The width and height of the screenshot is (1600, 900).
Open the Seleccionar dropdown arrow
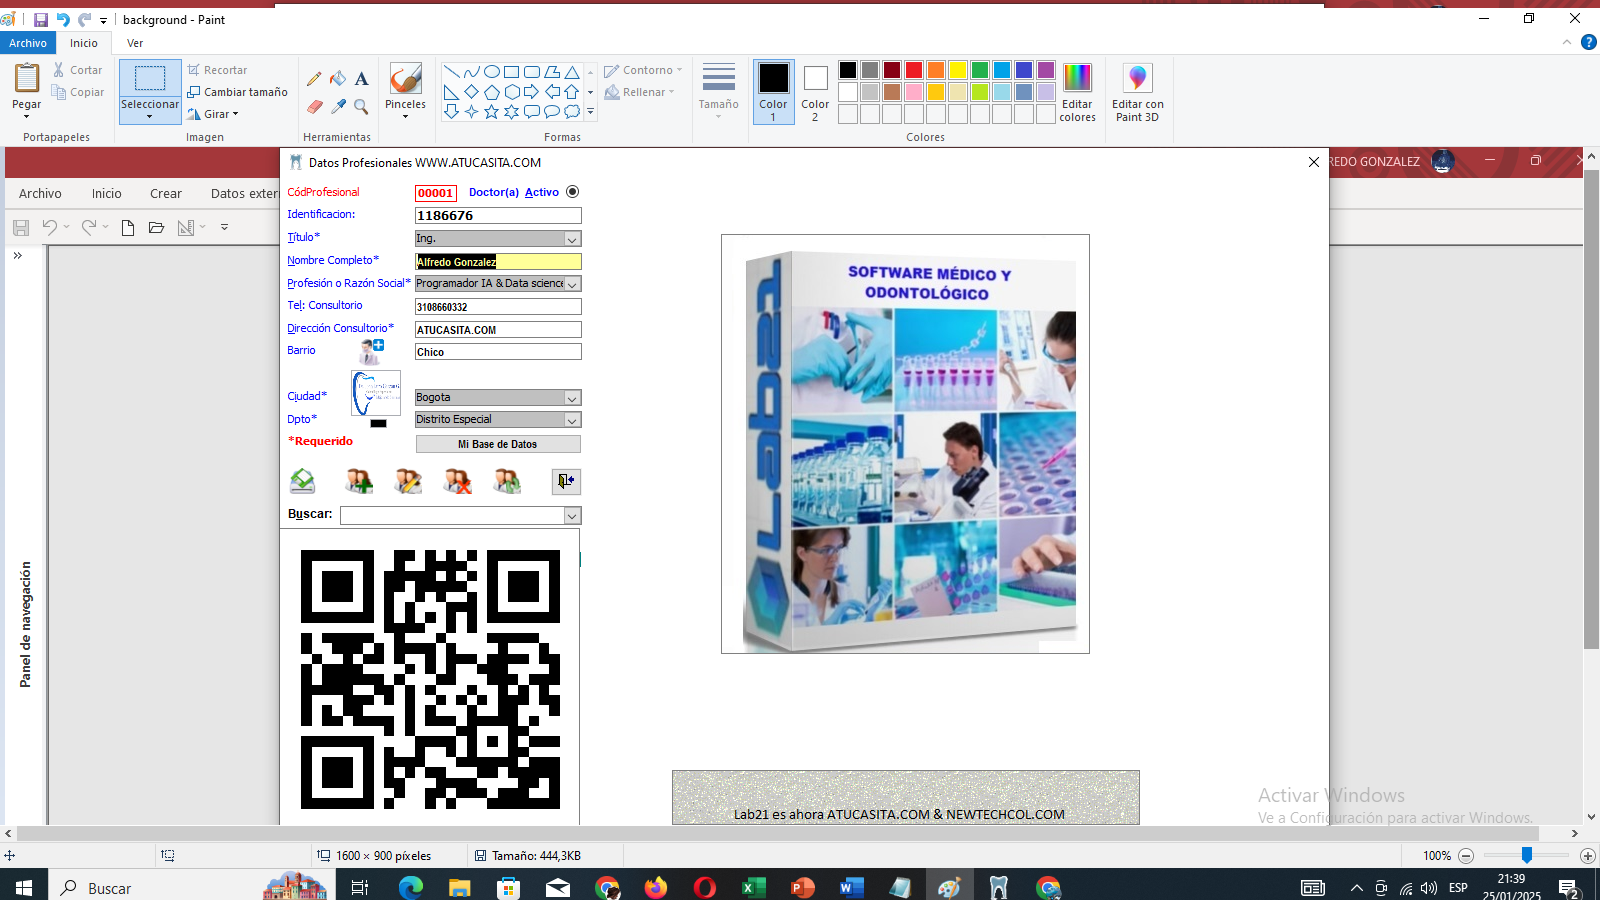[150, 117]
